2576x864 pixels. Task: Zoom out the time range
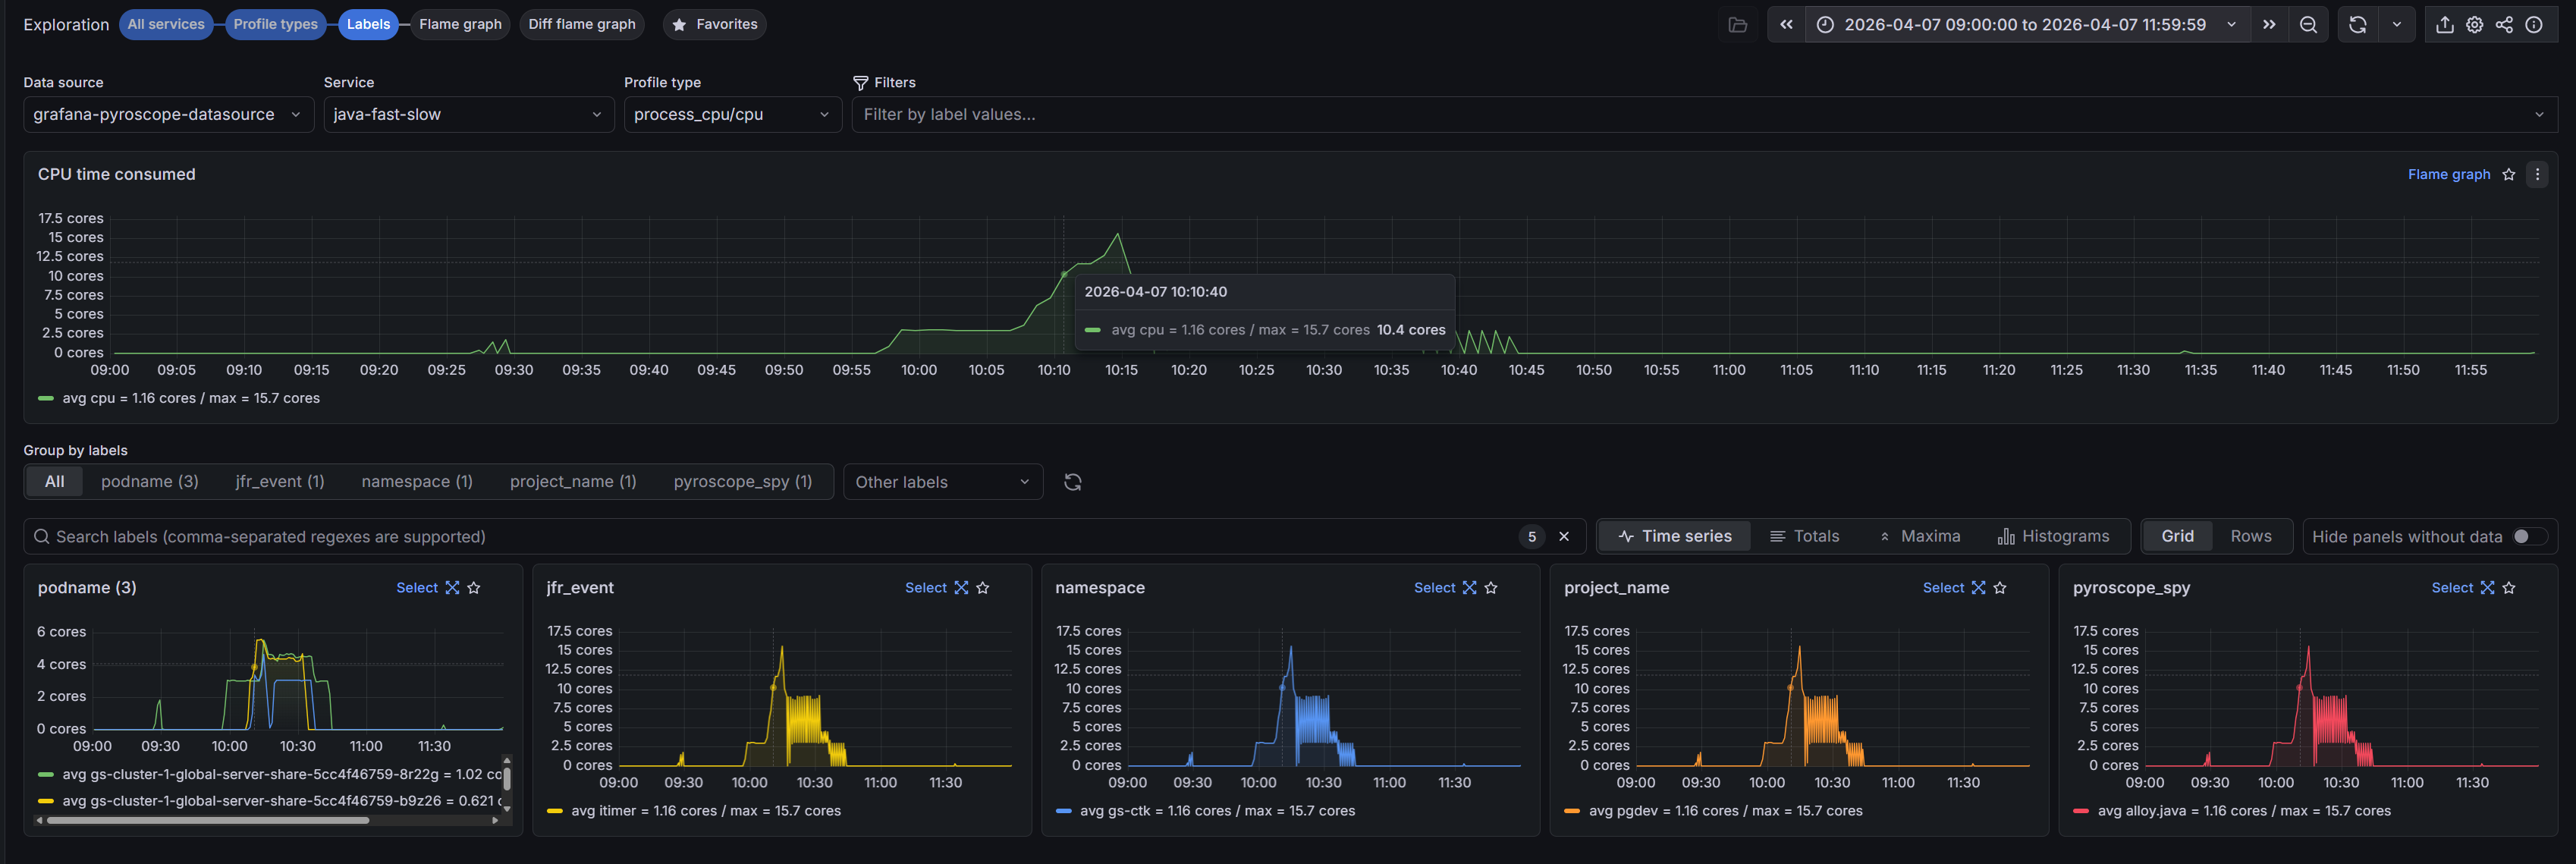click(2308, 25)
